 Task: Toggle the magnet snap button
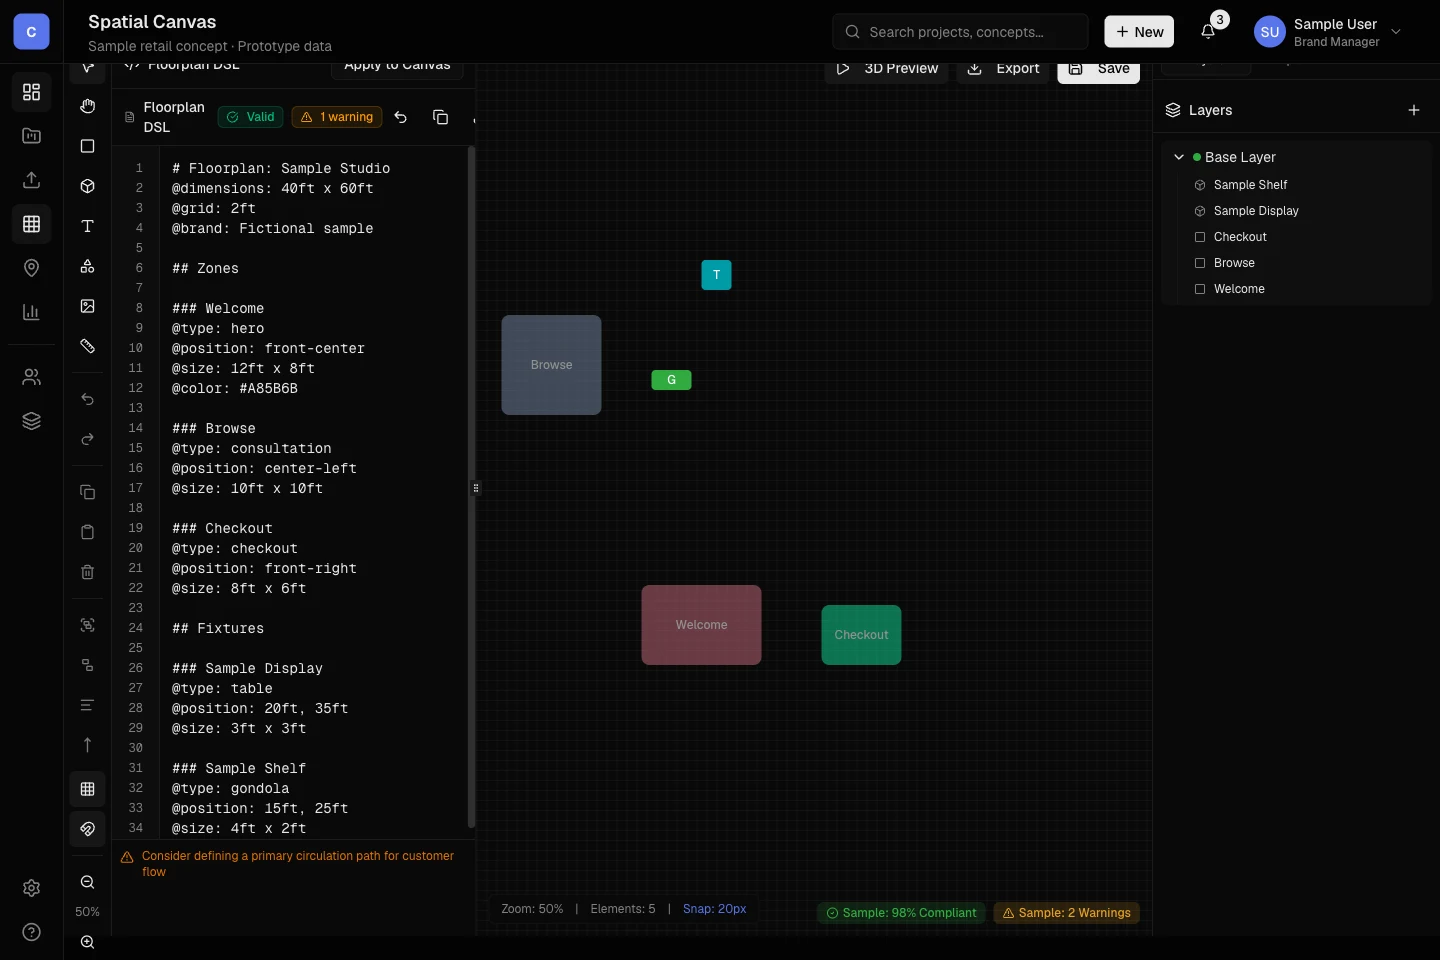(x=88, y=829)
